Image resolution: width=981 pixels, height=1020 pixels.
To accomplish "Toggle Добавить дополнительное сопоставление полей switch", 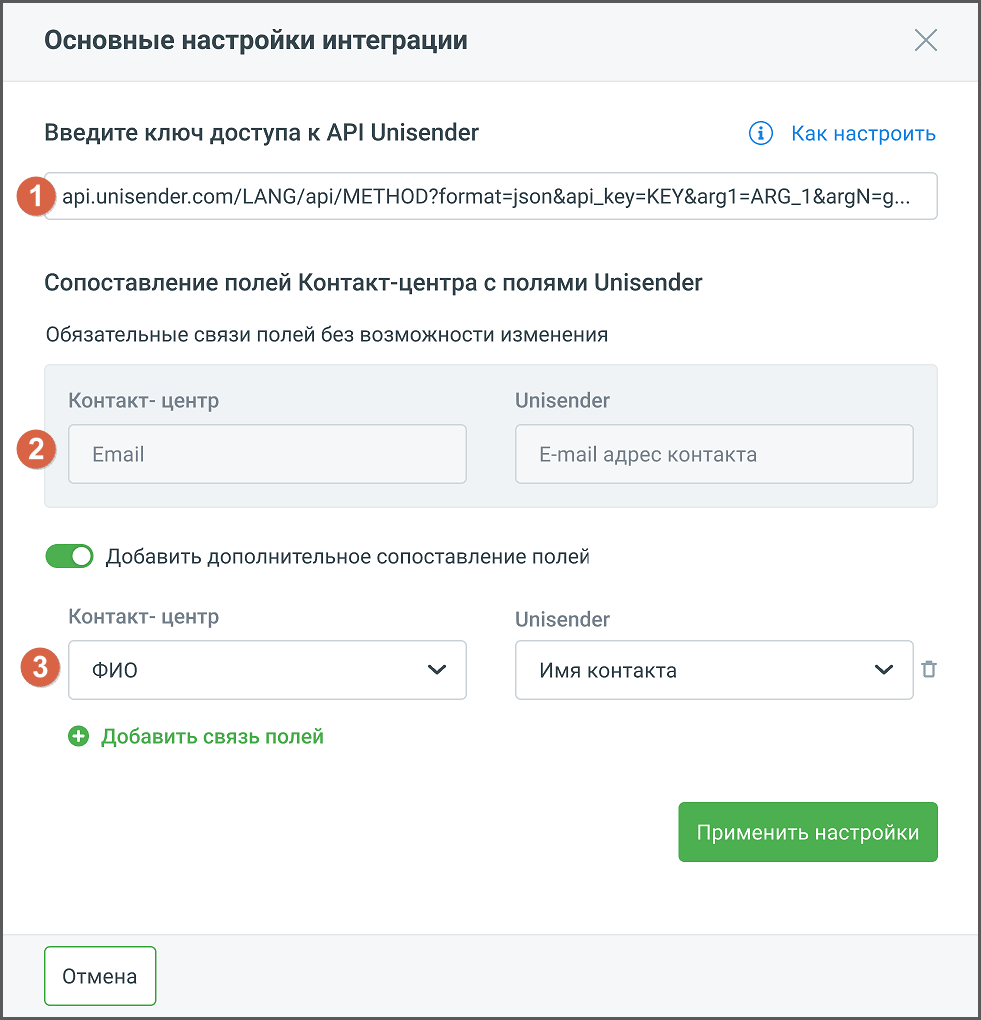I will click(x=70, y=556).
